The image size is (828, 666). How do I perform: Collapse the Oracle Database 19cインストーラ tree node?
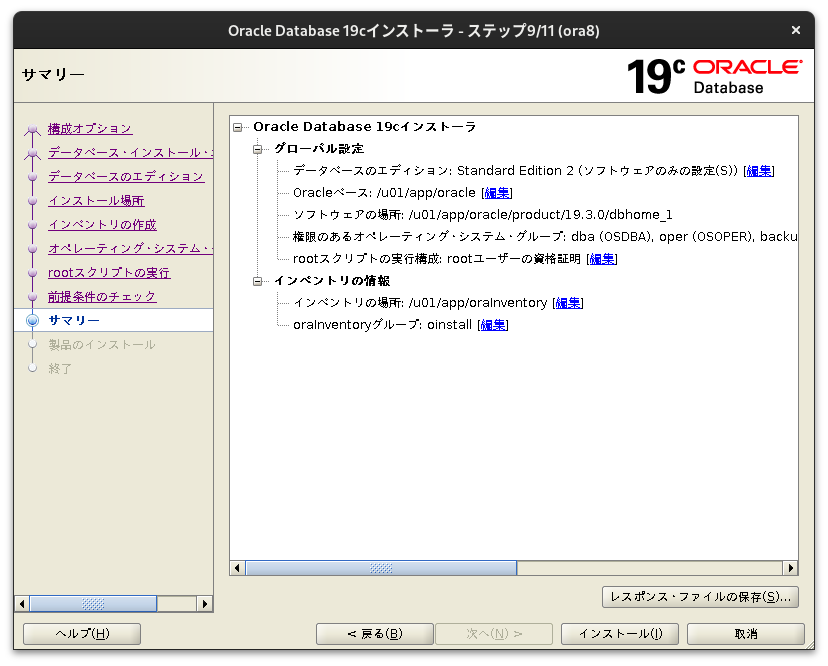pos(235,127)
